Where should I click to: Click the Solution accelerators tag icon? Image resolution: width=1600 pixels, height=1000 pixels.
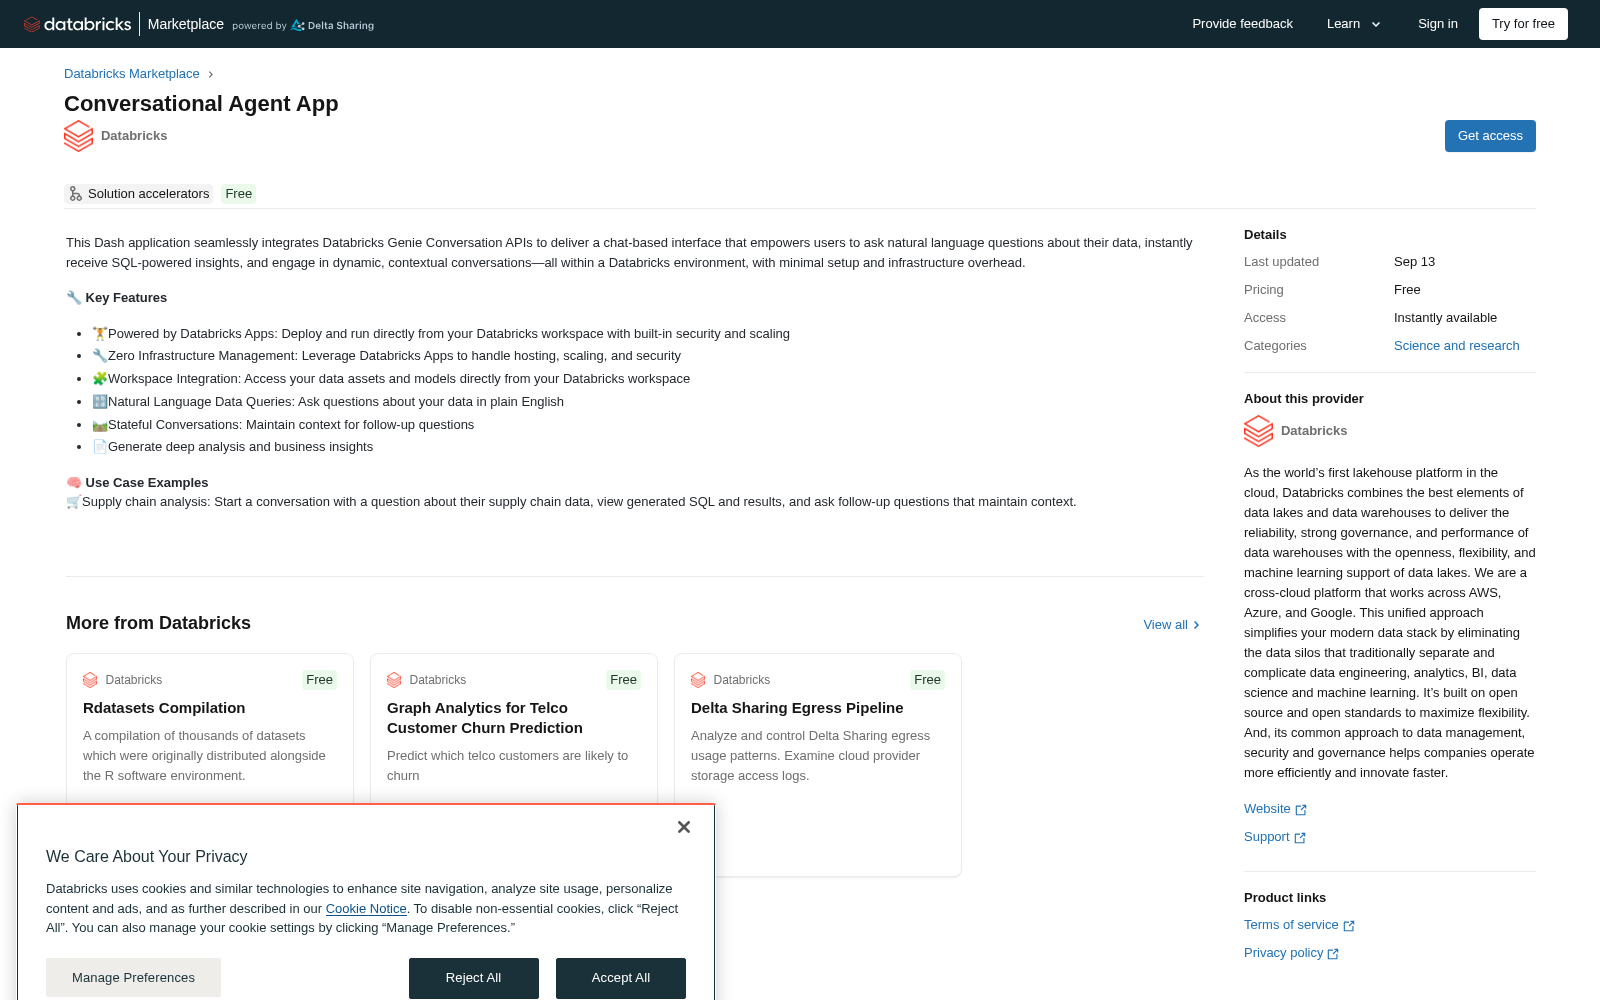tap(75, 194)
